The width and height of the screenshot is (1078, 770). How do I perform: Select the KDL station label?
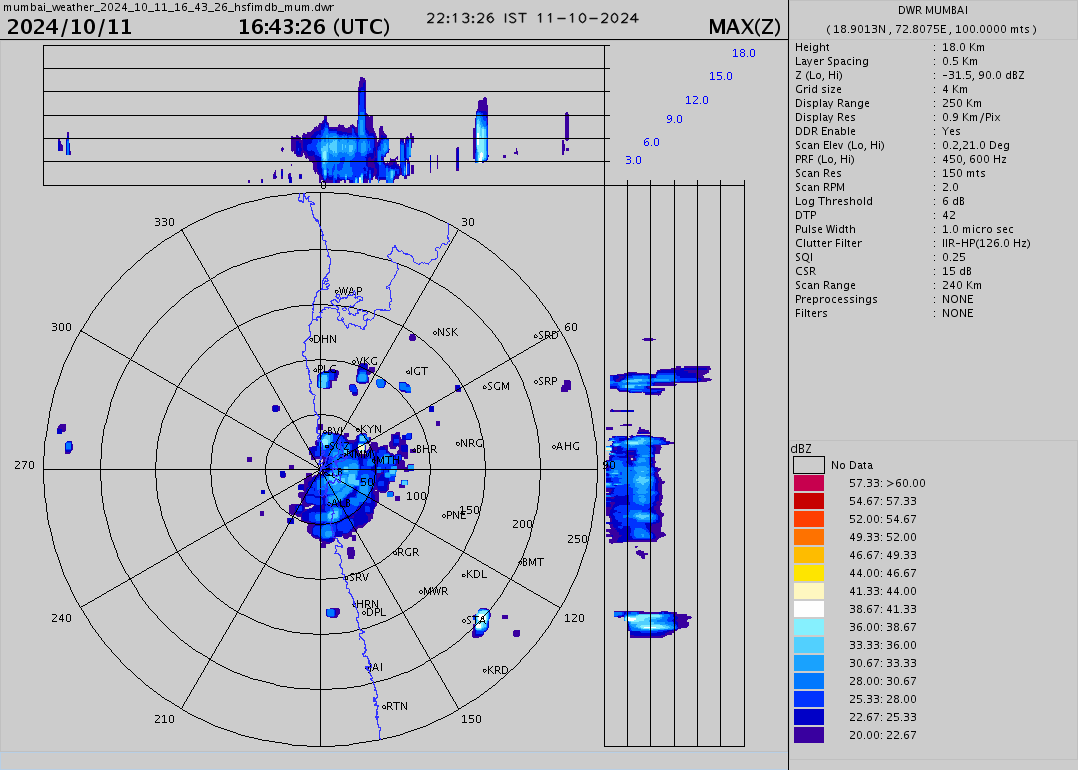(x=476, y=574)
